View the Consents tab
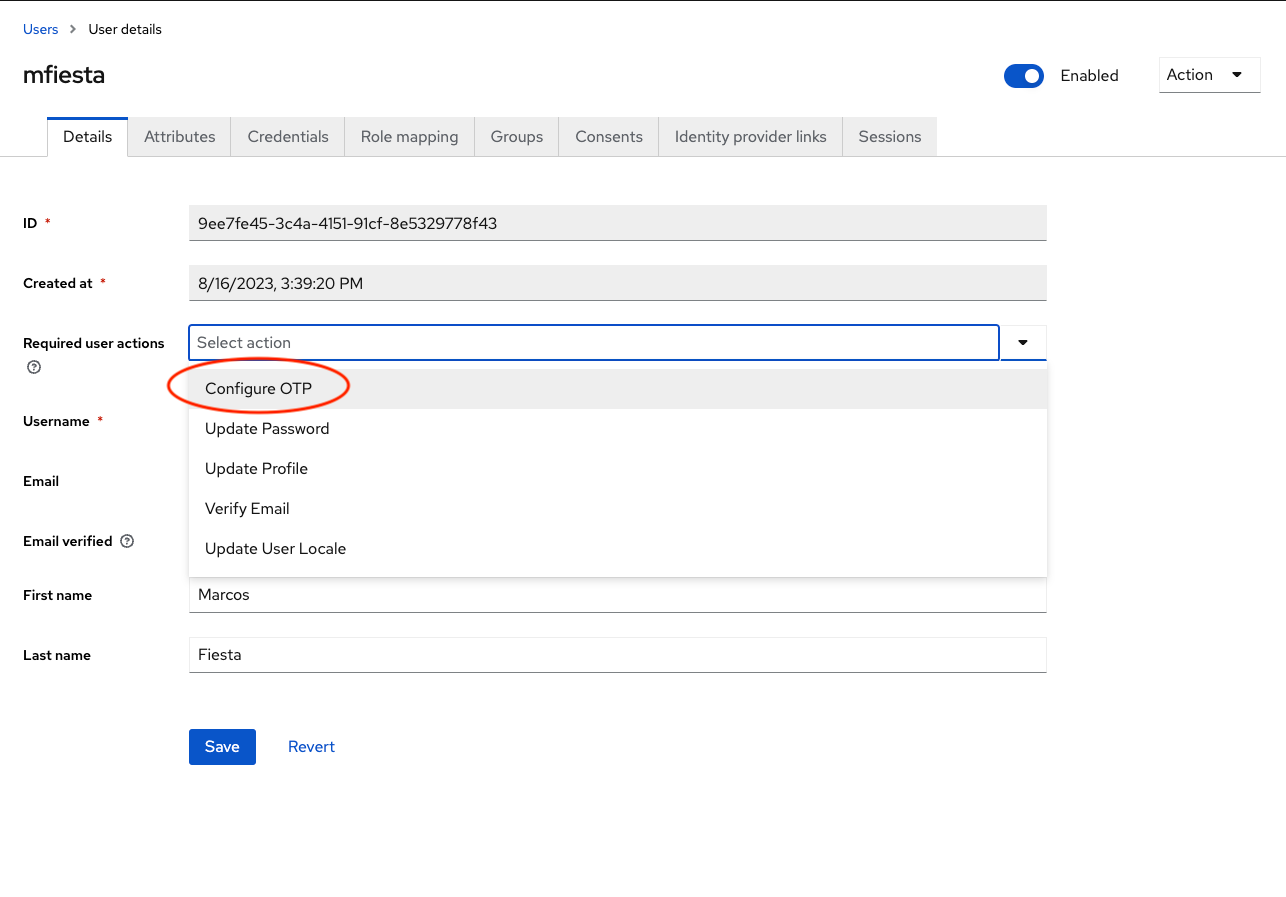The width and height of the screenshot is (1286, 897). point(608,137)
